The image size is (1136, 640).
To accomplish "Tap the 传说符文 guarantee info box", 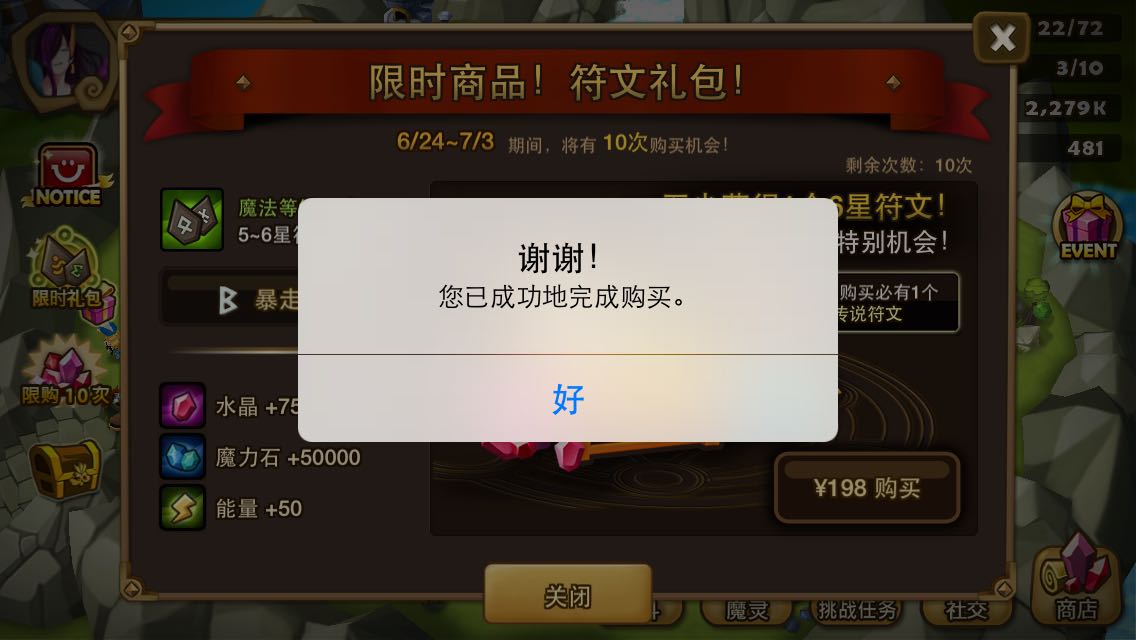I will click(898, 303).
